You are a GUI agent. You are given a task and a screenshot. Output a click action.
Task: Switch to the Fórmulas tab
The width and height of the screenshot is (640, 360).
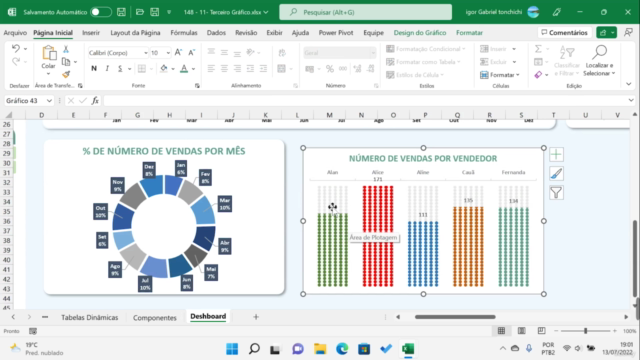(x=184, y=33)
